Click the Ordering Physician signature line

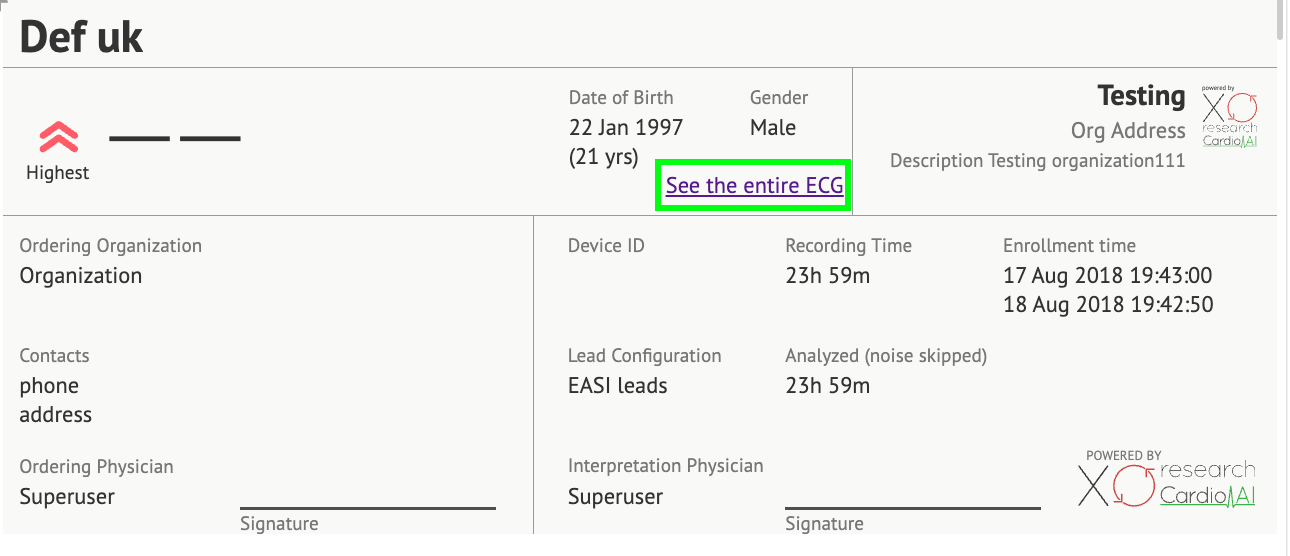[x=367, y=508]
